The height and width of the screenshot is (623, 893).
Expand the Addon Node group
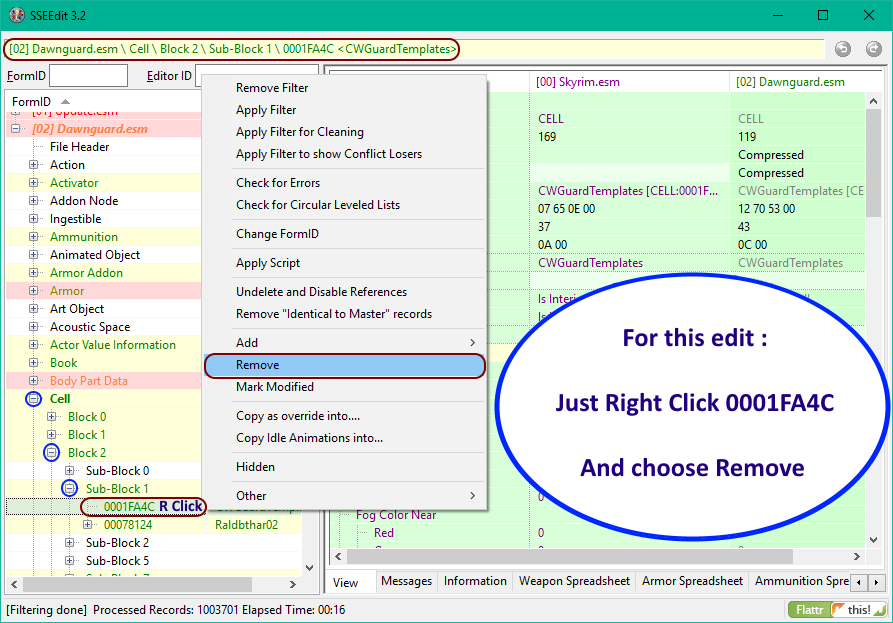point(34,200)
